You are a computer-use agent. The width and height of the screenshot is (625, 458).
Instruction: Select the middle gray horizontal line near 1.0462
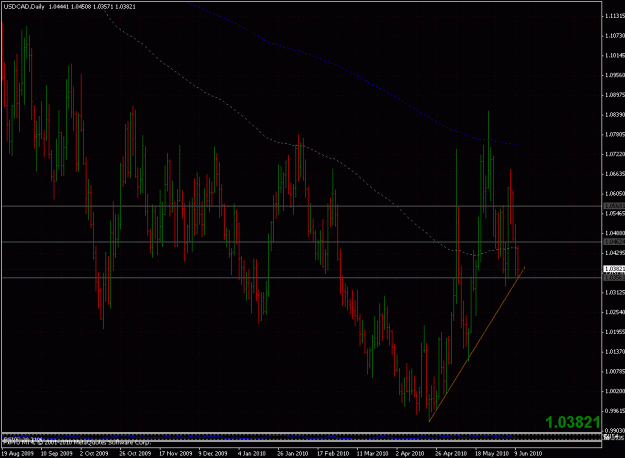pyautogui.click(x=301, y=242)
